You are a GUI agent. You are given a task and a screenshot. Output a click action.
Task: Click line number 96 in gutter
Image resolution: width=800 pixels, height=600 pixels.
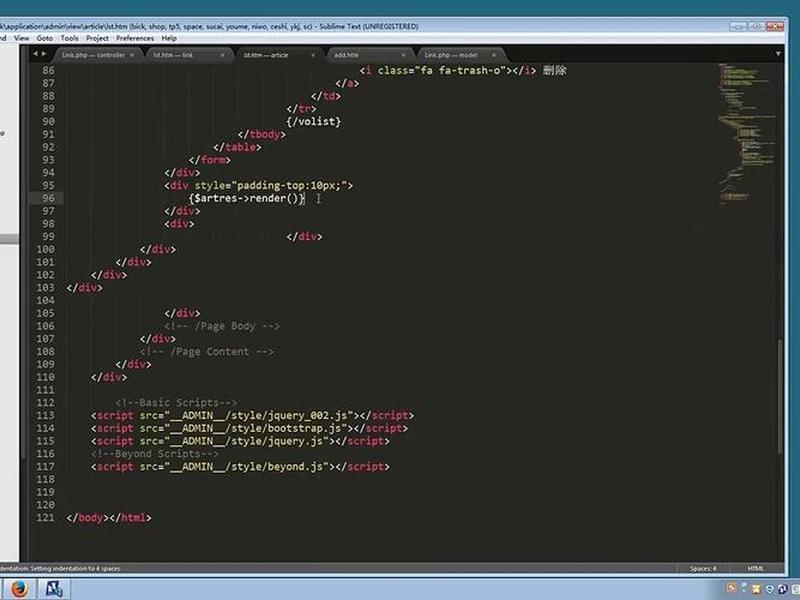48,198
